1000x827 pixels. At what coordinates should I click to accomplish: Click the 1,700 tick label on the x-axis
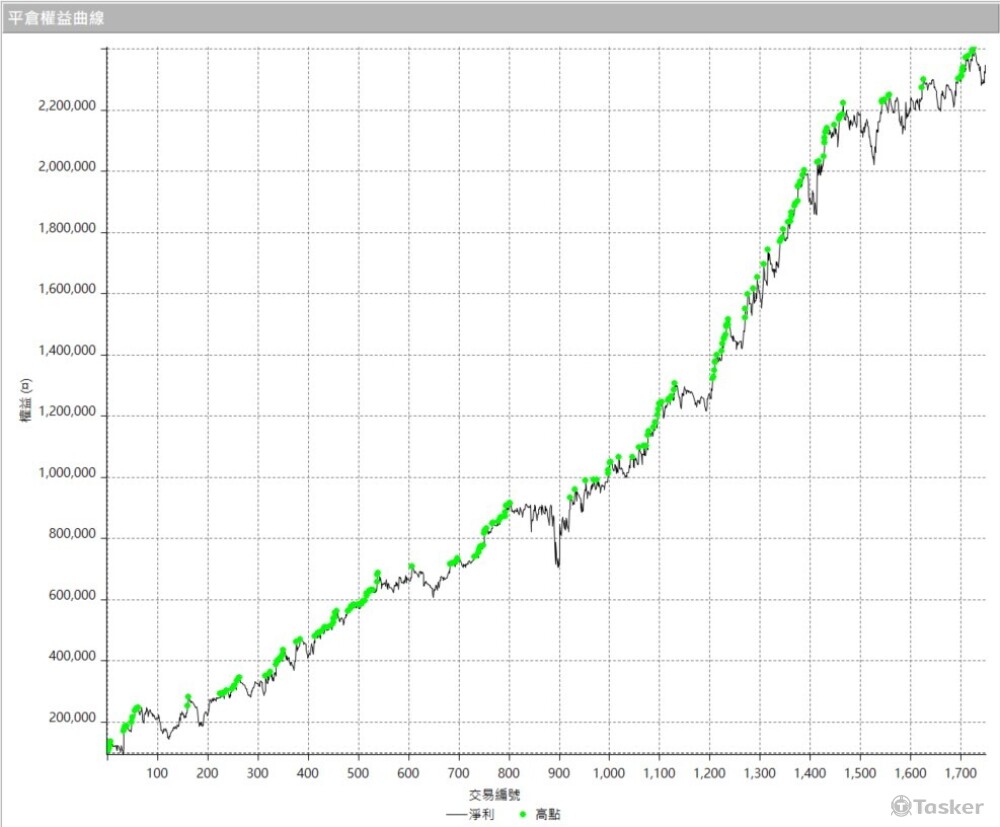click(x=960, y=773)
